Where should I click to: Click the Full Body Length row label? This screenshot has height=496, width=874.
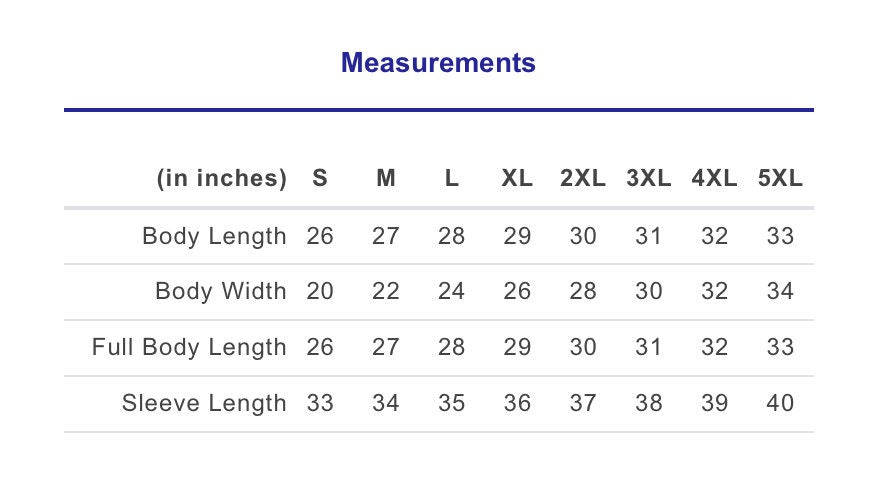[189, 348]
